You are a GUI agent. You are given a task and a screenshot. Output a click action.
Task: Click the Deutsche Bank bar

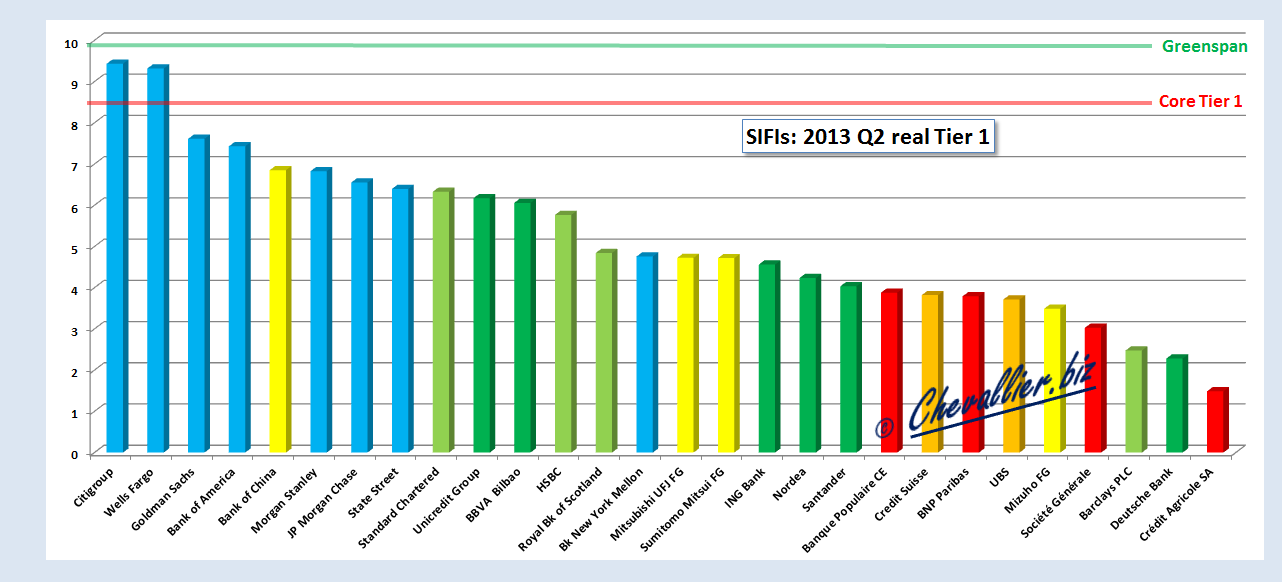[x=1177, y=405]
